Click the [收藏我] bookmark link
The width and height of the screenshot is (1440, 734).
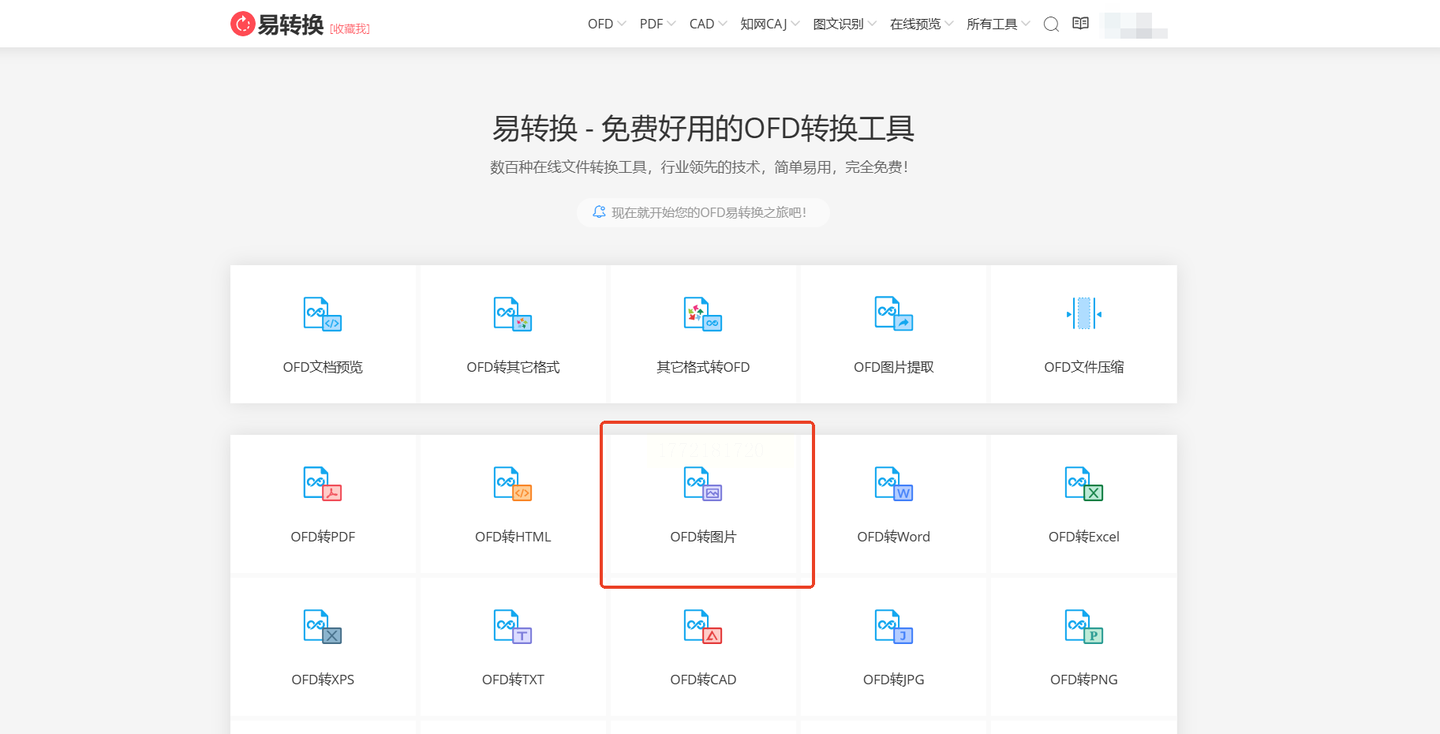click(350, 29)
